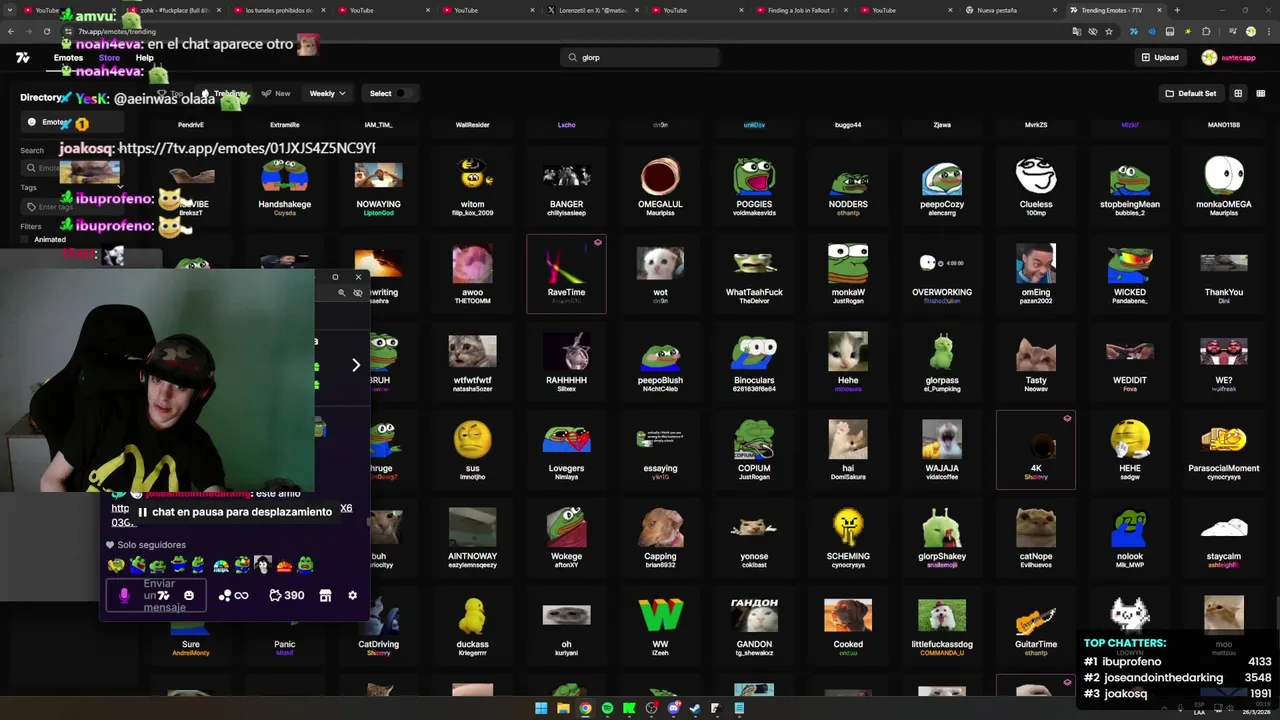The width and height of the screenshot is (1280, 720).
Task: Open Chrome from the taskbar
Action: 585,708
